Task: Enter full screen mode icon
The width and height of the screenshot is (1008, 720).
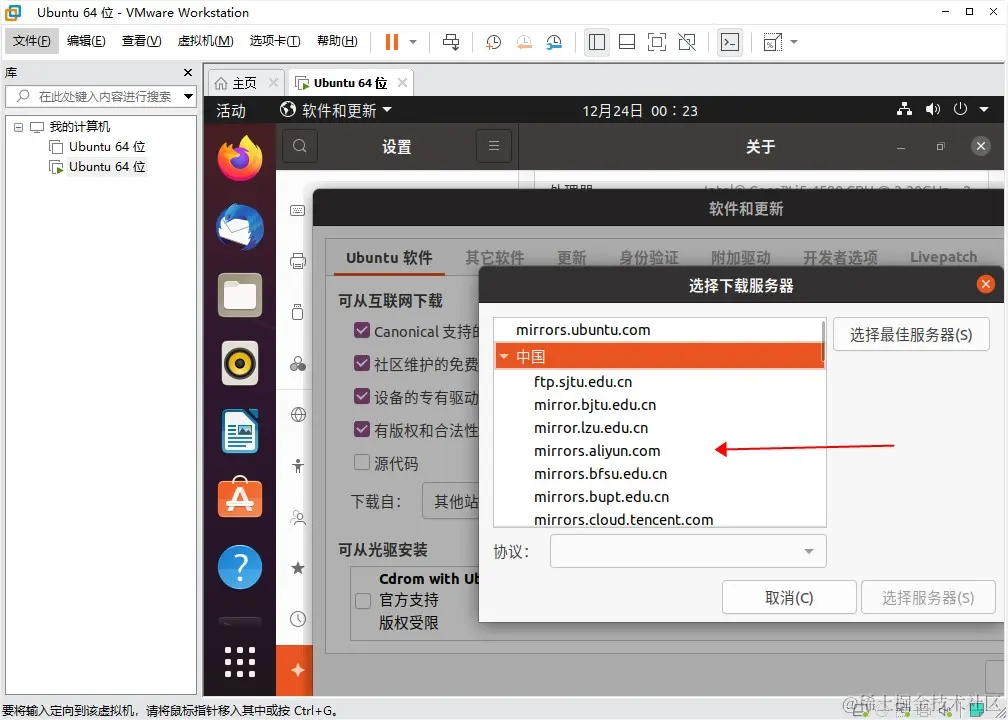Action: coord(656,42)
